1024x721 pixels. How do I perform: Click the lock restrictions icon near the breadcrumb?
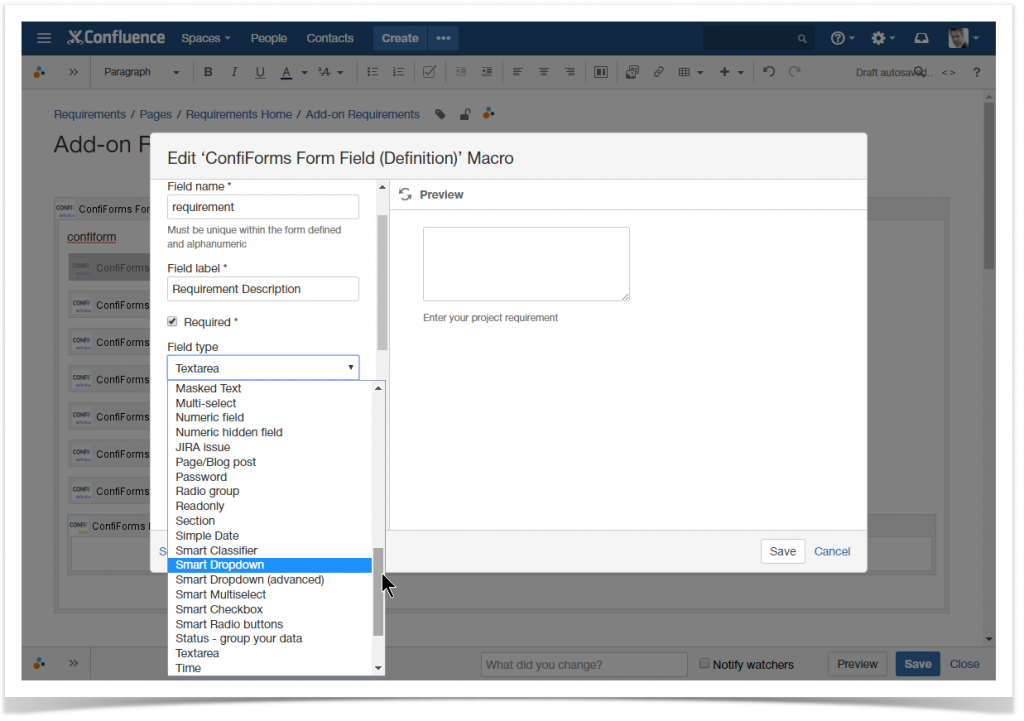[464, 114]
